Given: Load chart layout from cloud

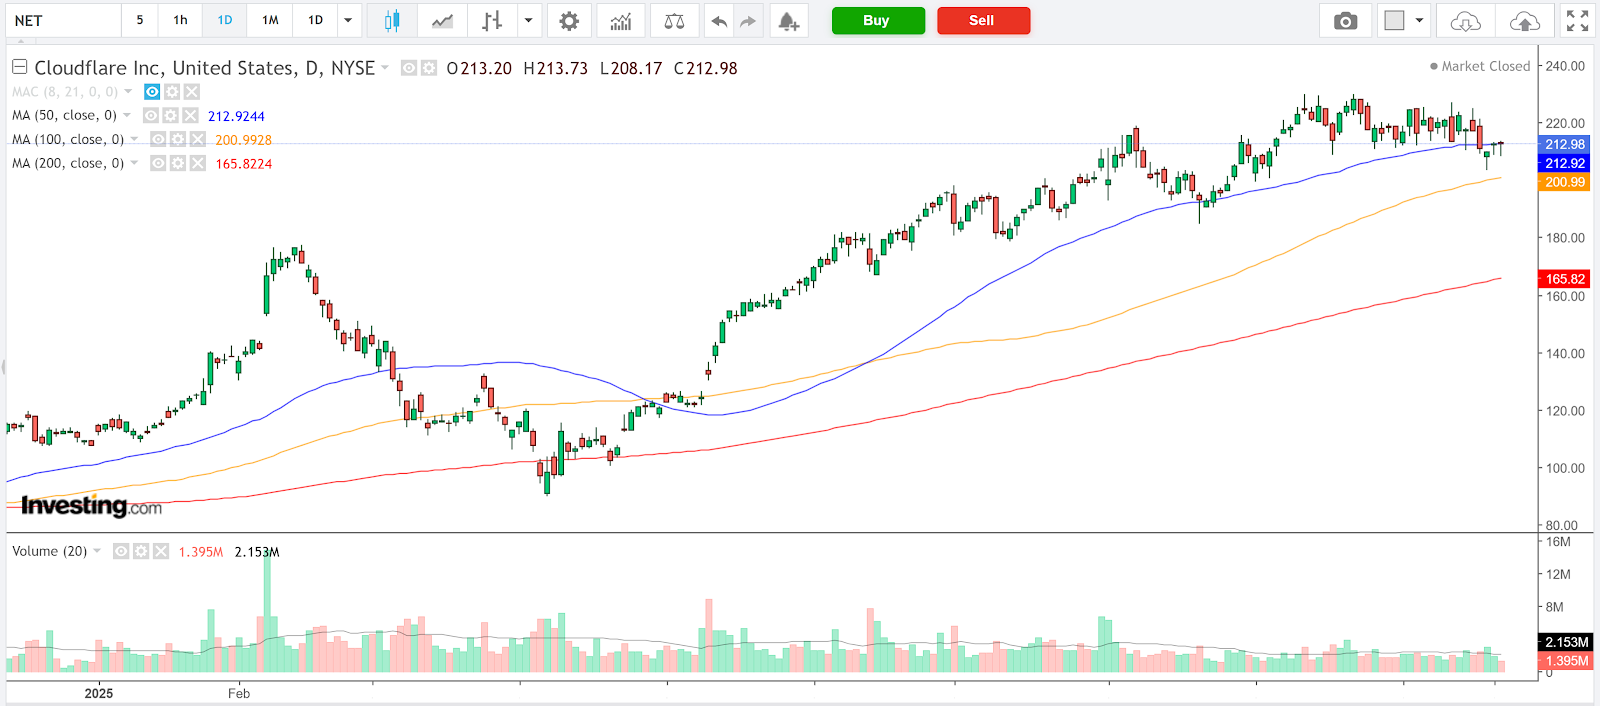Looking at the screenshot, I should point(1465,21).
